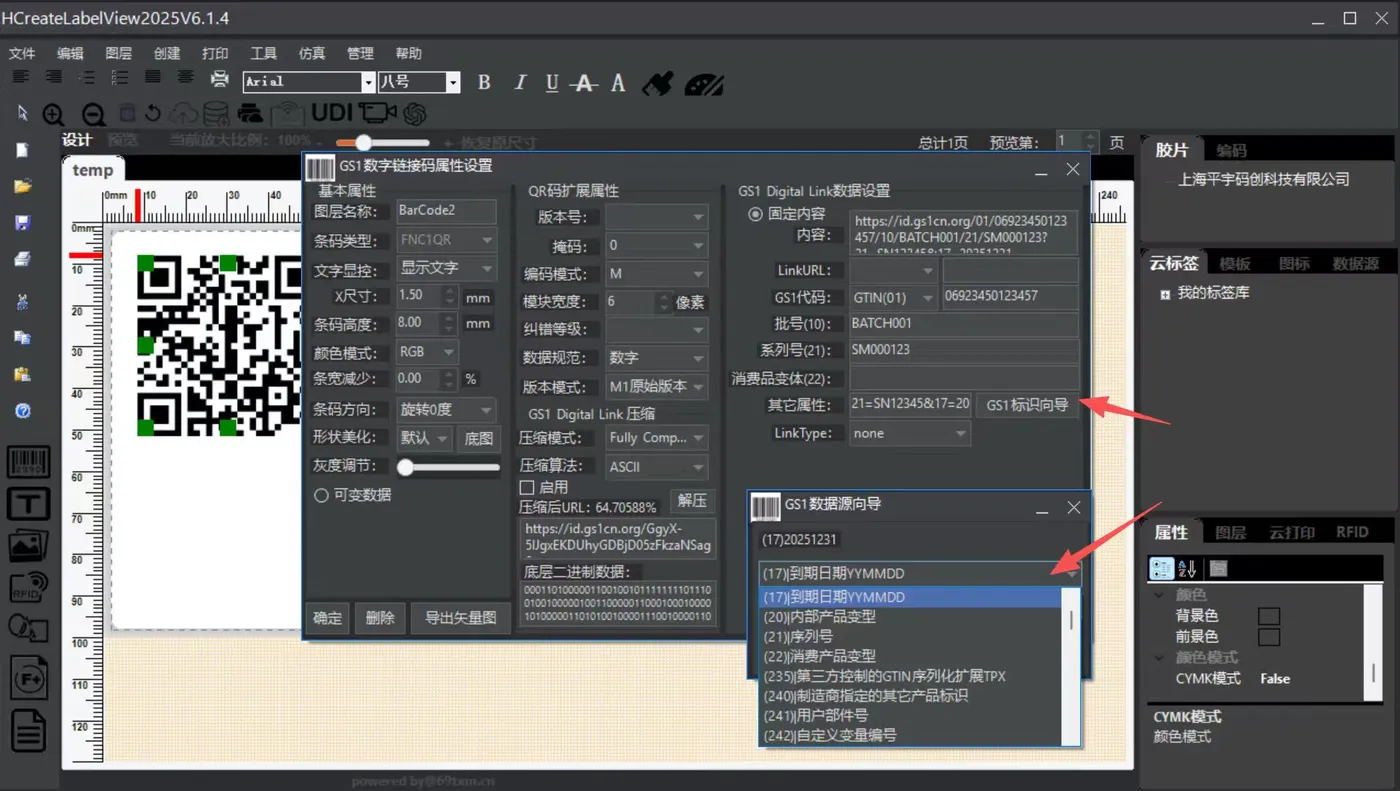
Task: Click the paint brush icon in toolbar
Action: tap(657, 83)
